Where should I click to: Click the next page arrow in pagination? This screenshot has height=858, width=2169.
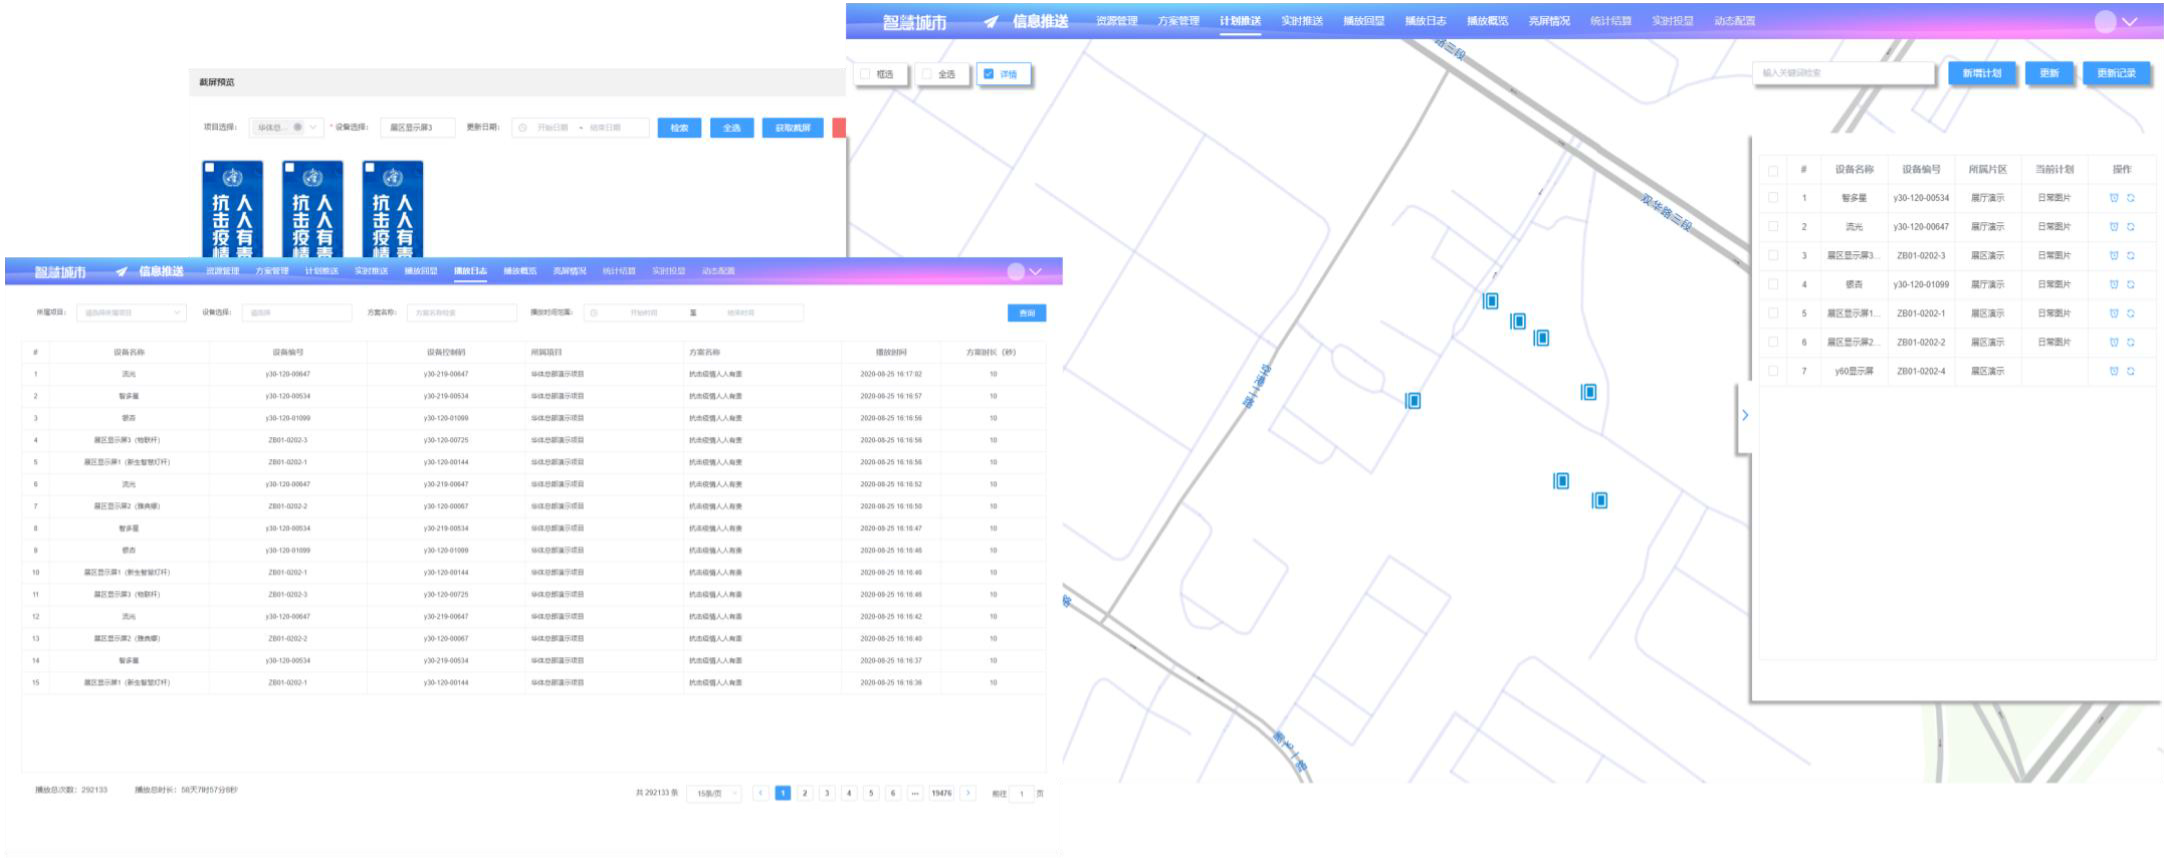pos(967,793)
